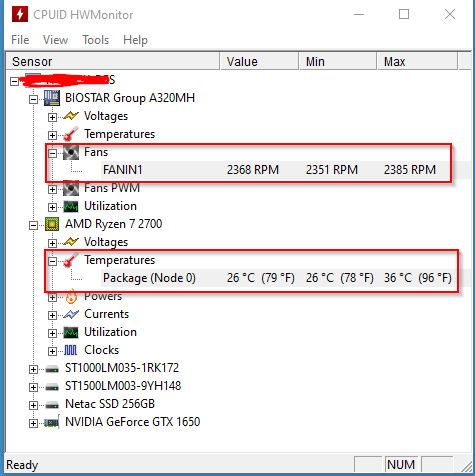Image resolution: width=475 pixels, height=476 pixels.
Task: Click the Min column header
Action: tap(338, 61)
